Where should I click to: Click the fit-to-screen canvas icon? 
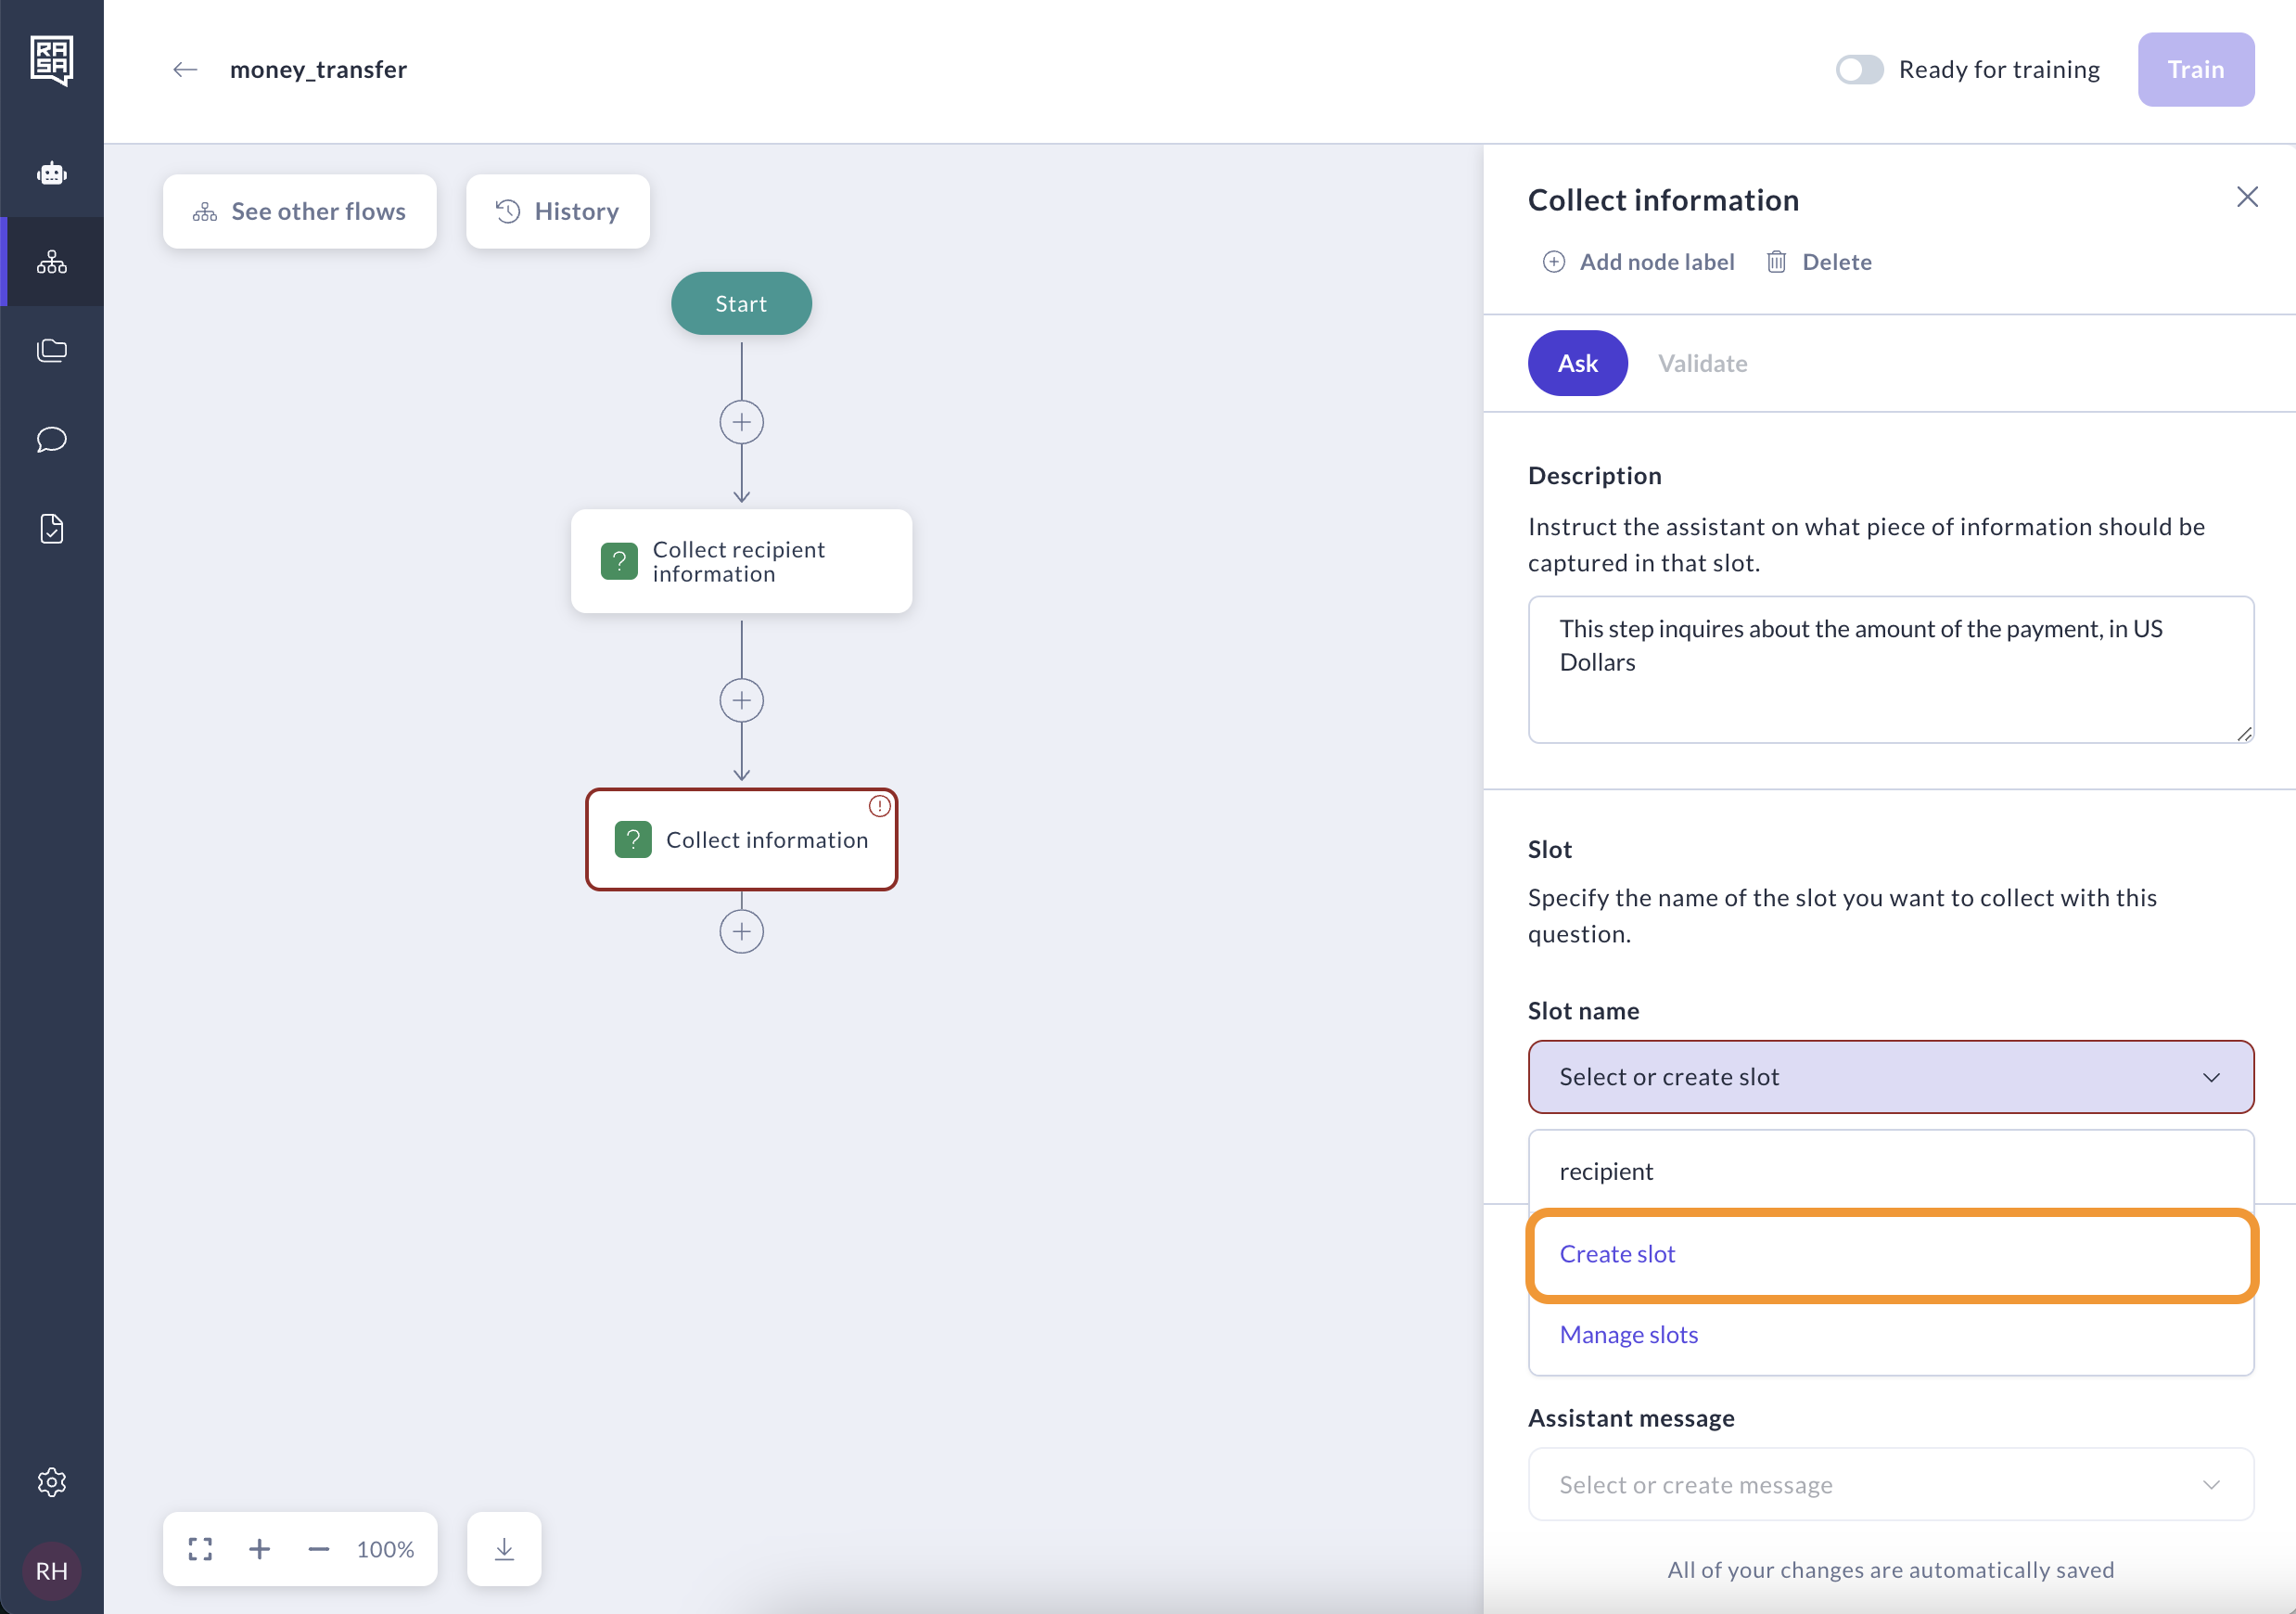200,1548
